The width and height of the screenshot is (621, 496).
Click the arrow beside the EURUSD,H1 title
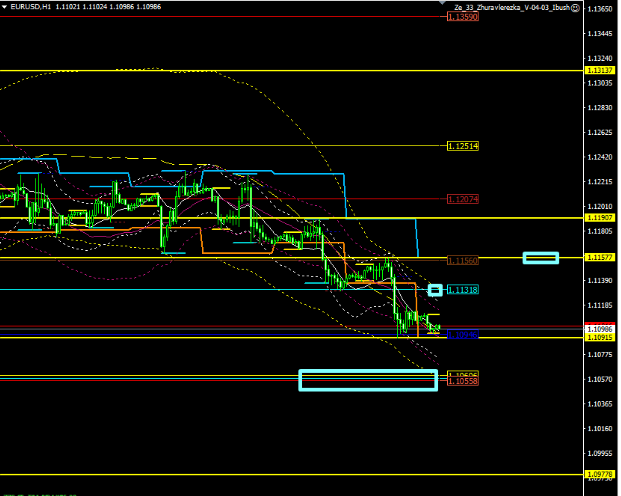click(5, 7)
